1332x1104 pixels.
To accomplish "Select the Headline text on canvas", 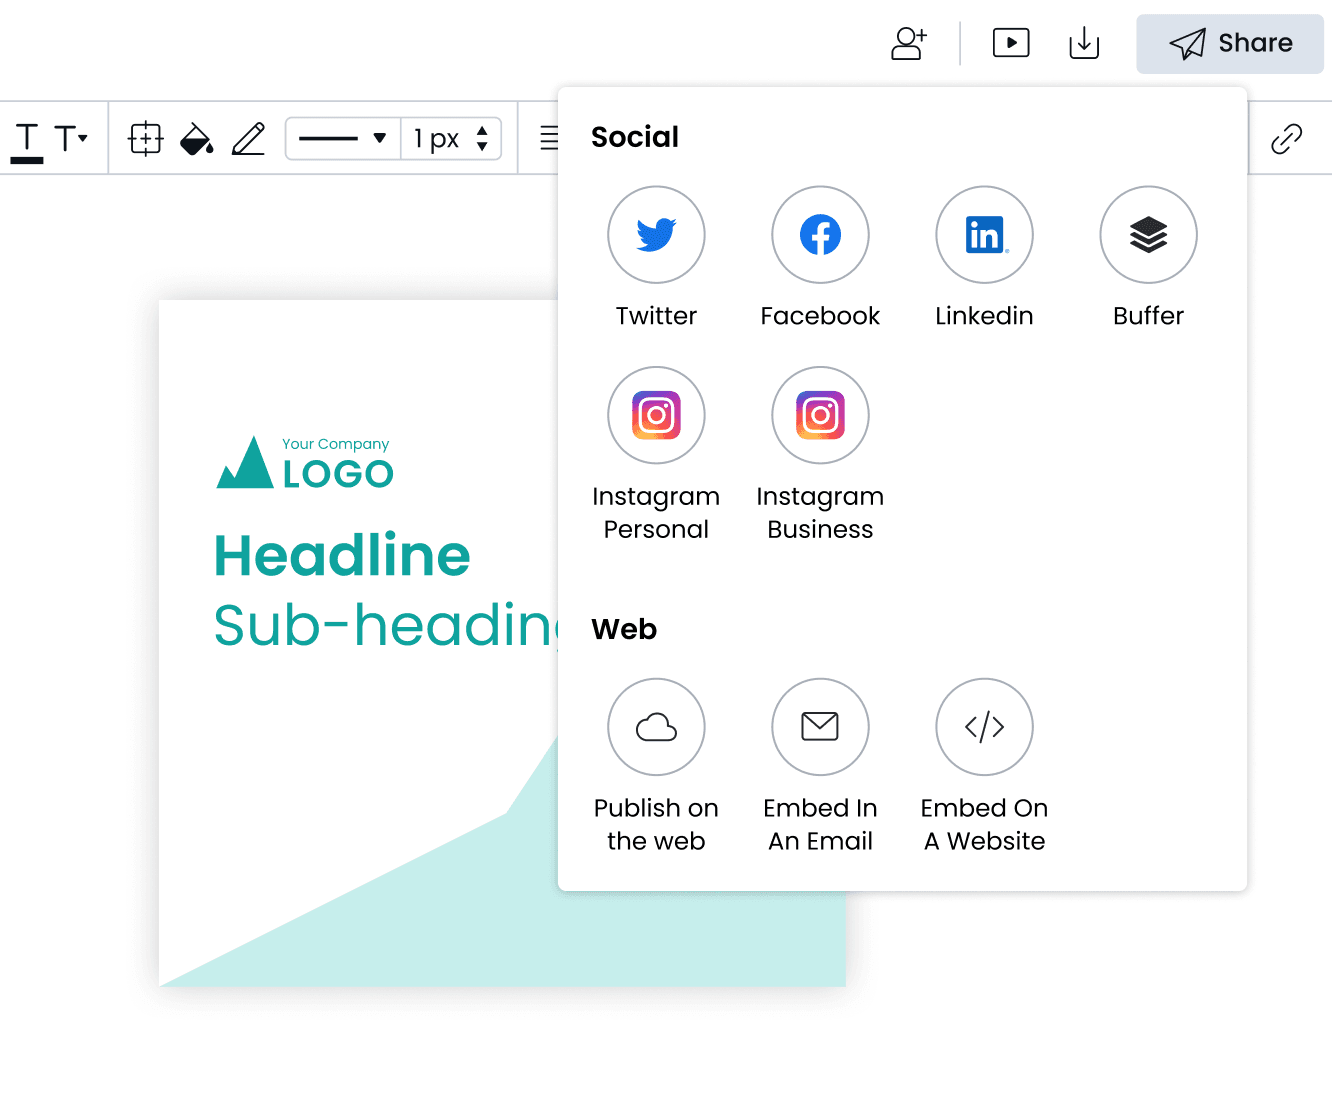I will click(x=342, y=556).
